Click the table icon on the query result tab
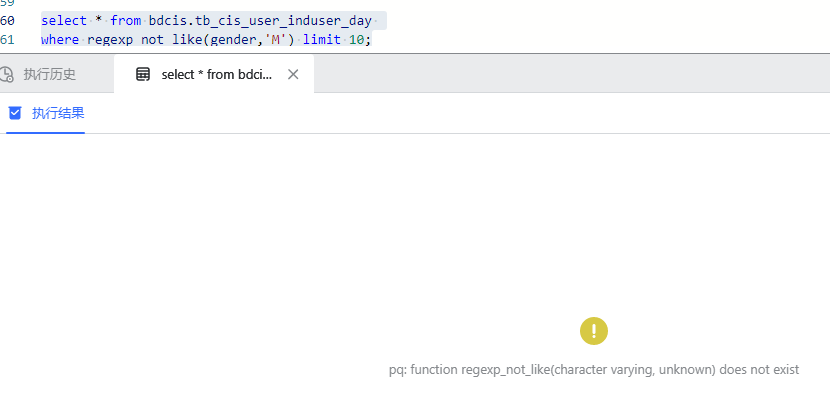 tap(143, 75)
